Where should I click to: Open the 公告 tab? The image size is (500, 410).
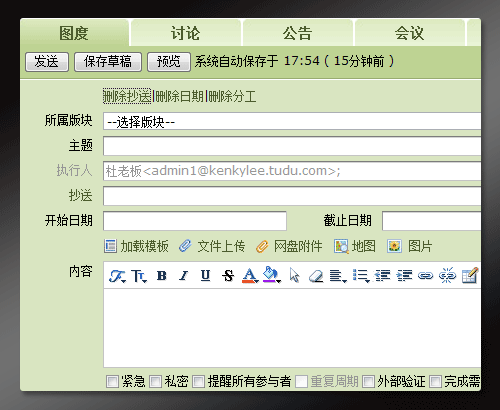[298, 33]
